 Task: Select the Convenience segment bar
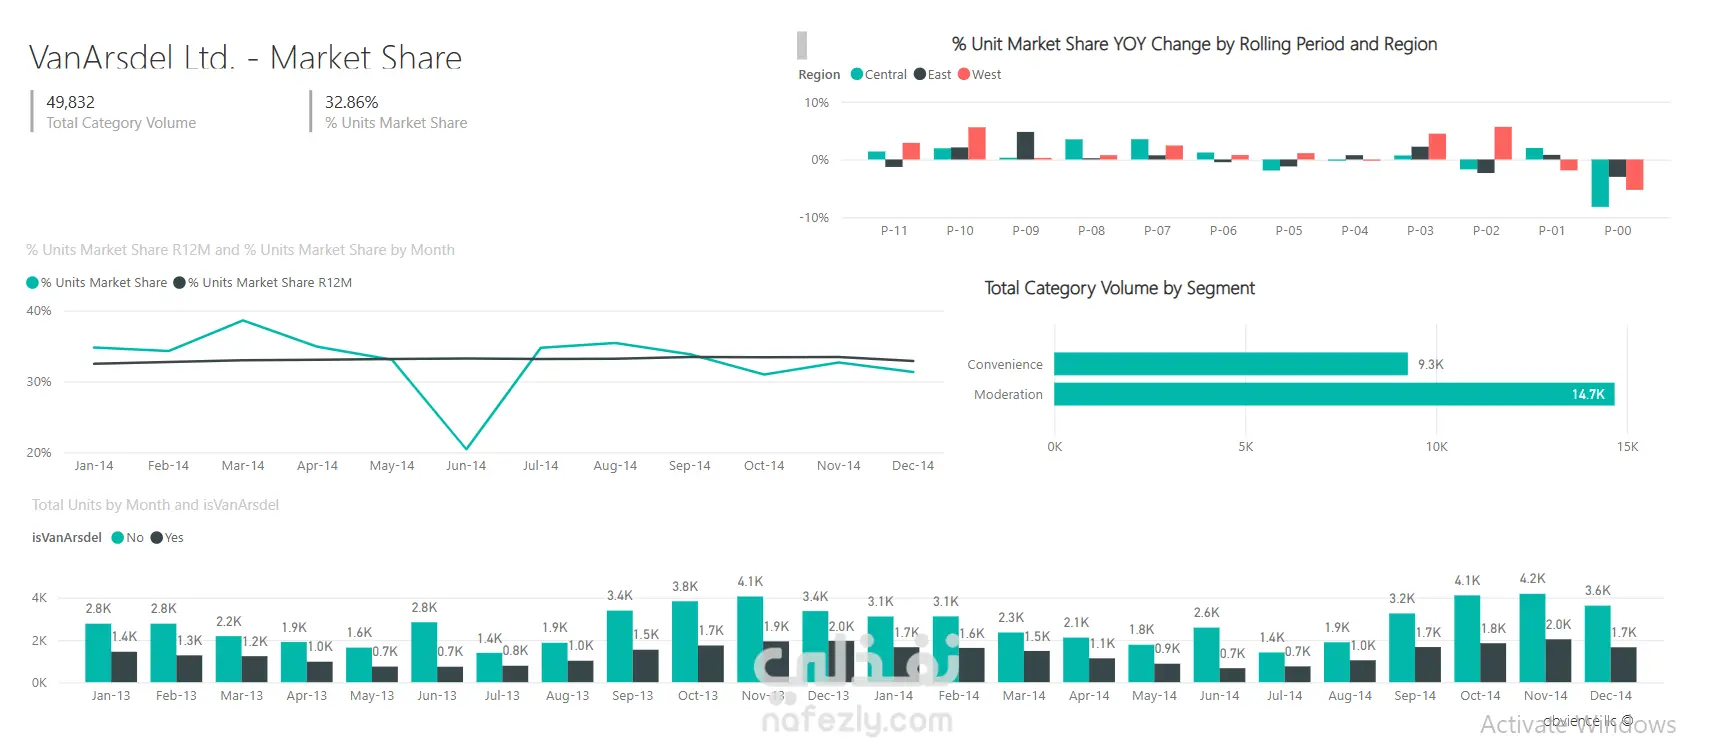point(1230,364)
